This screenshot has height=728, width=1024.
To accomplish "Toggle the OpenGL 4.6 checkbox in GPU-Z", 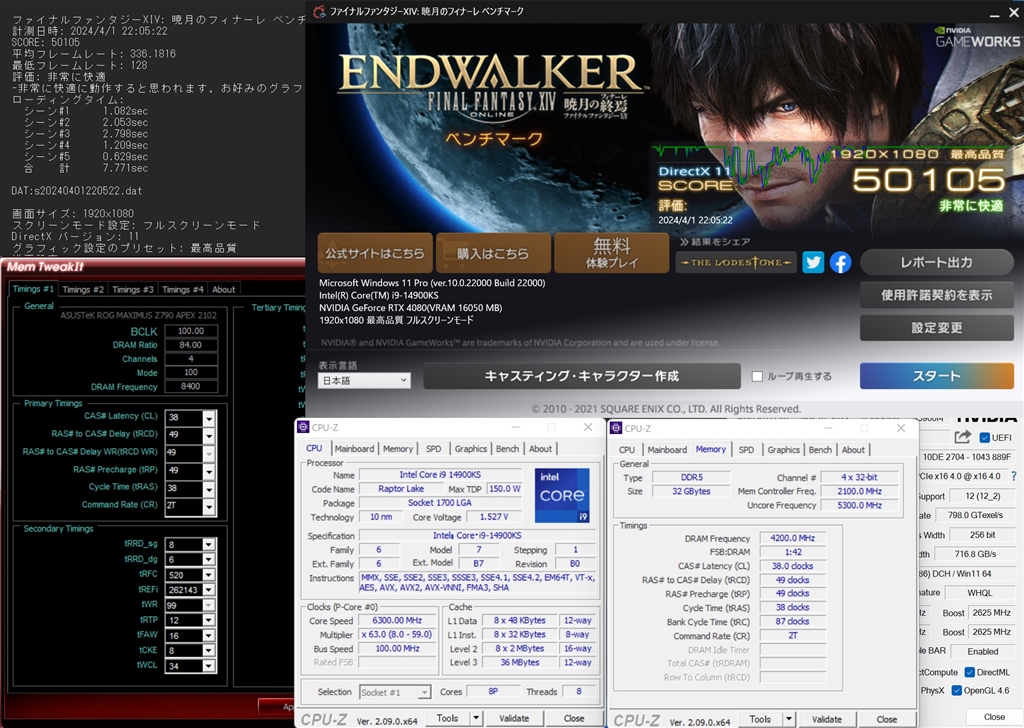I will pos(957,690).
